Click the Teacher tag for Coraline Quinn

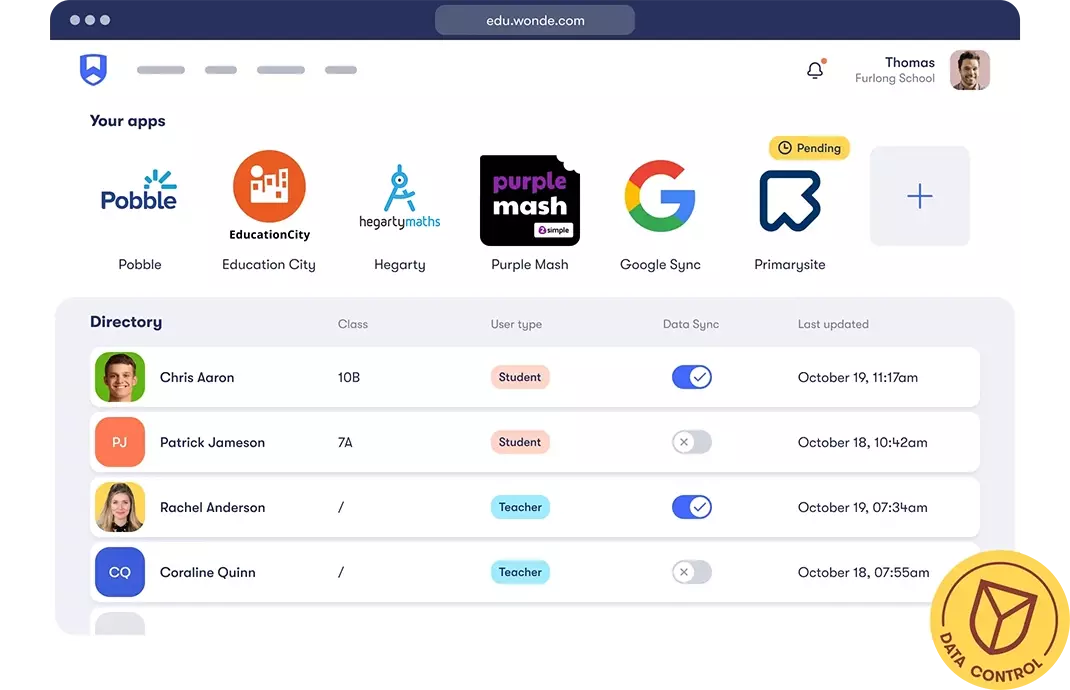(520, 572)
